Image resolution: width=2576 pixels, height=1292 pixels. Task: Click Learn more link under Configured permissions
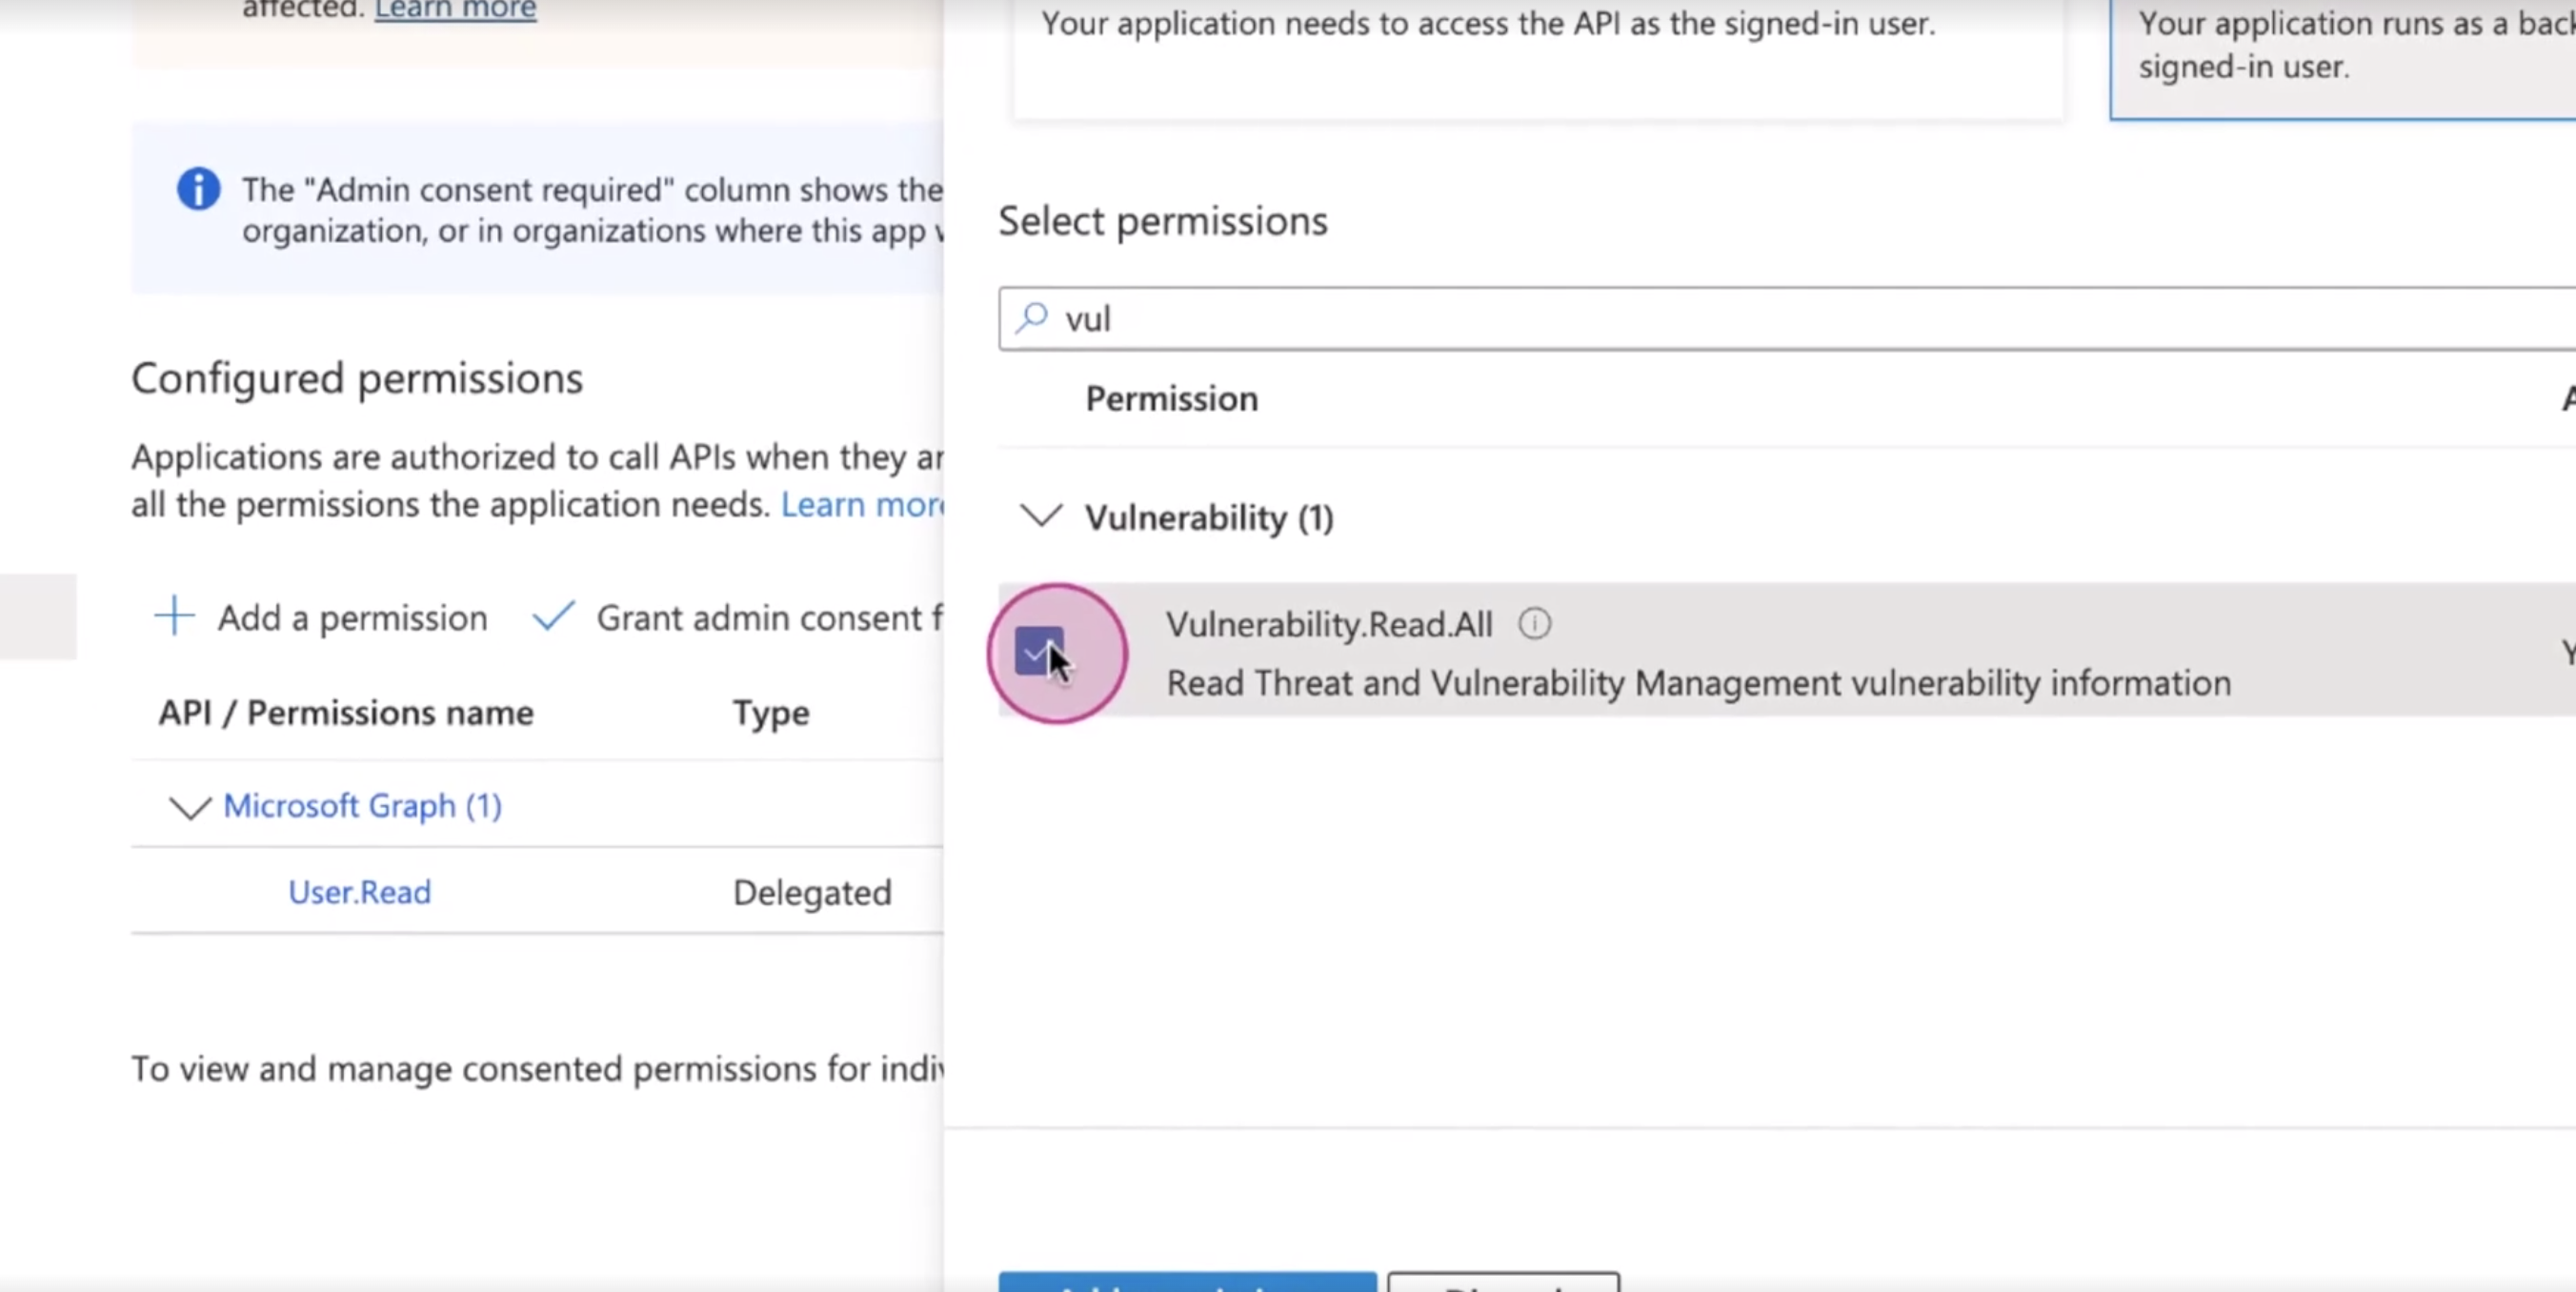point(862,504)
